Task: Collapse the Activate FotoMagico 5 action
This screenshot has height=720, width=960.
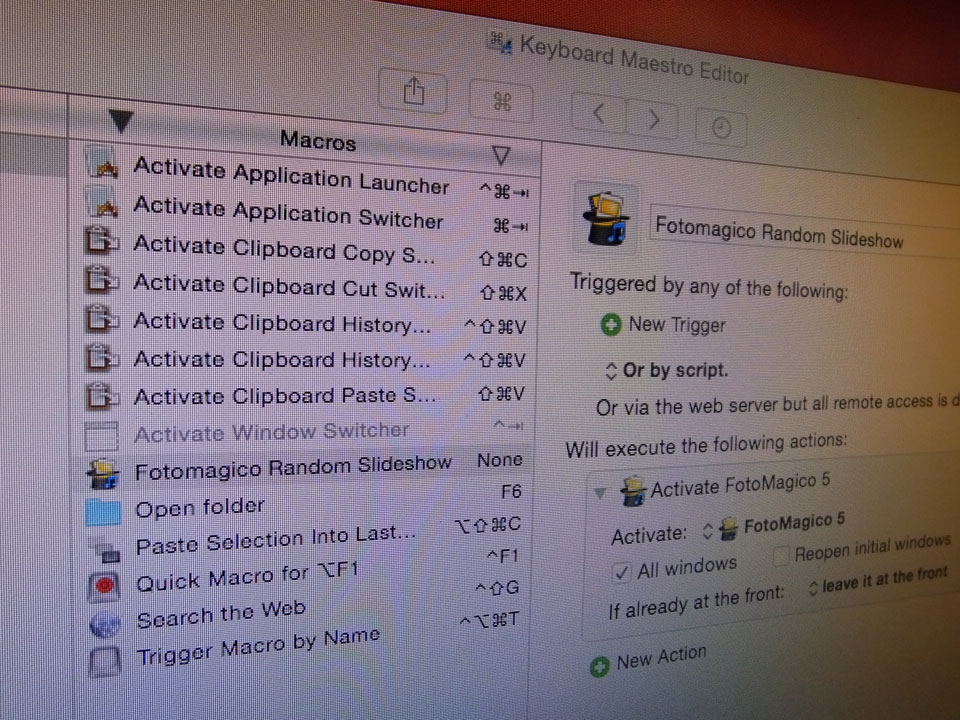Action: point(600,492)
